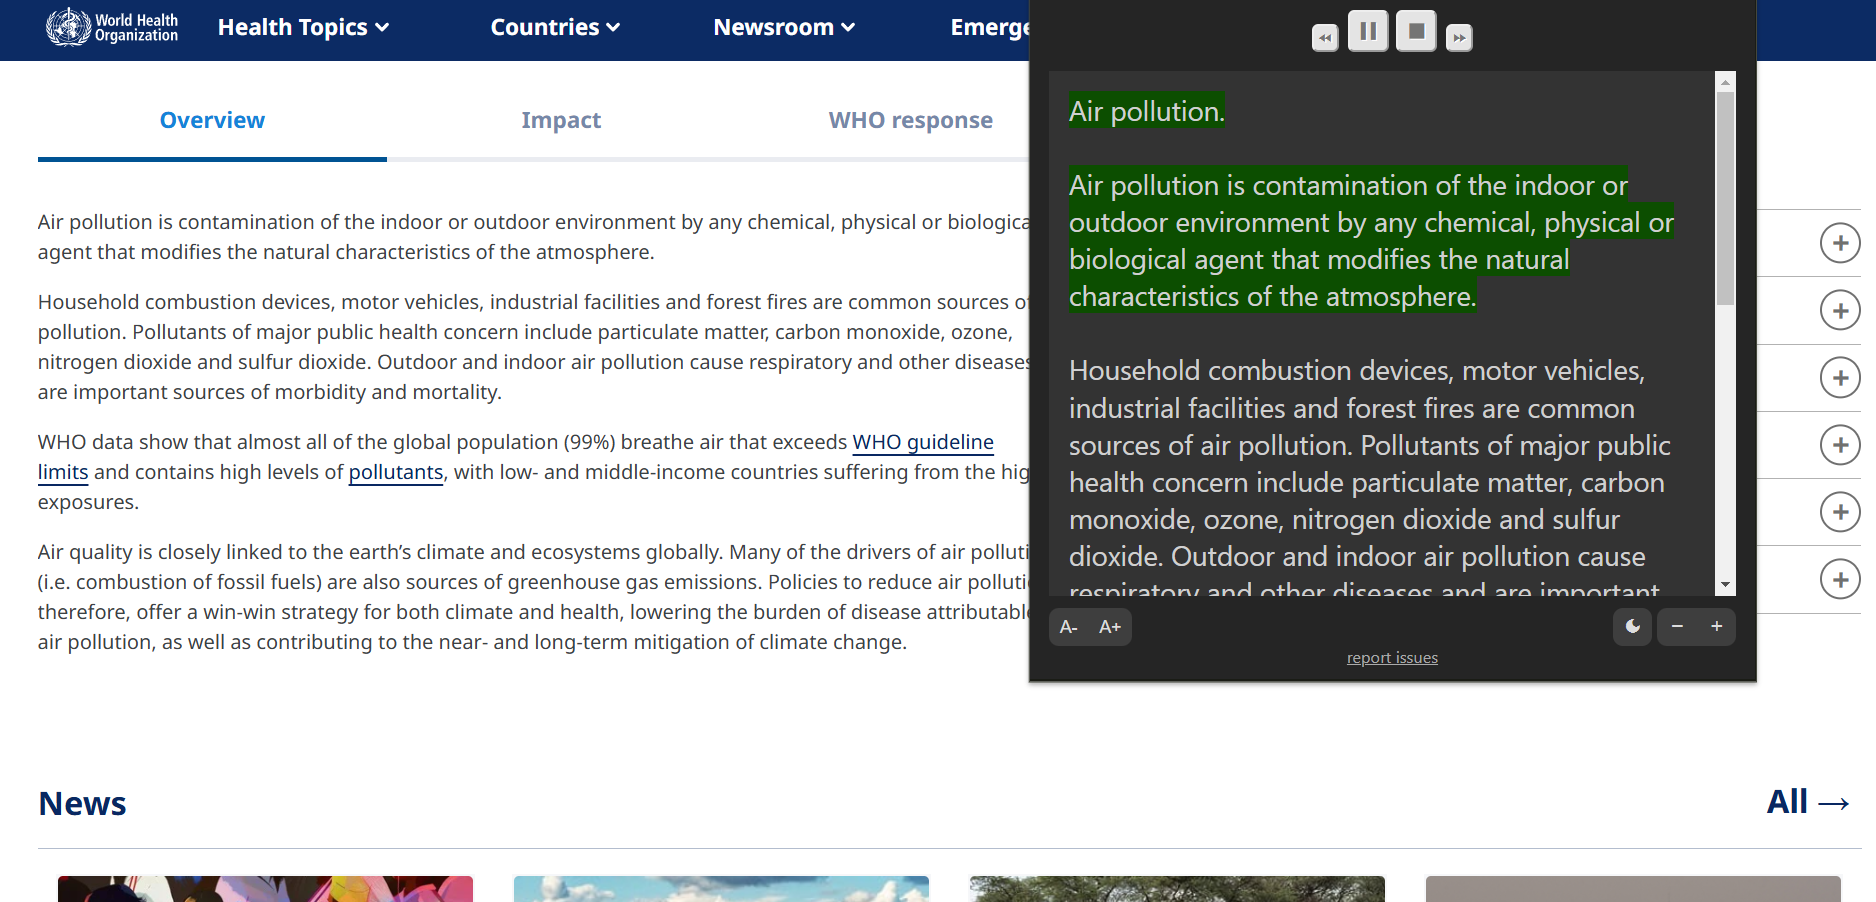Open the WHO response tab
This screenshot has height=902, width=1876.
[x=910, y=120]
